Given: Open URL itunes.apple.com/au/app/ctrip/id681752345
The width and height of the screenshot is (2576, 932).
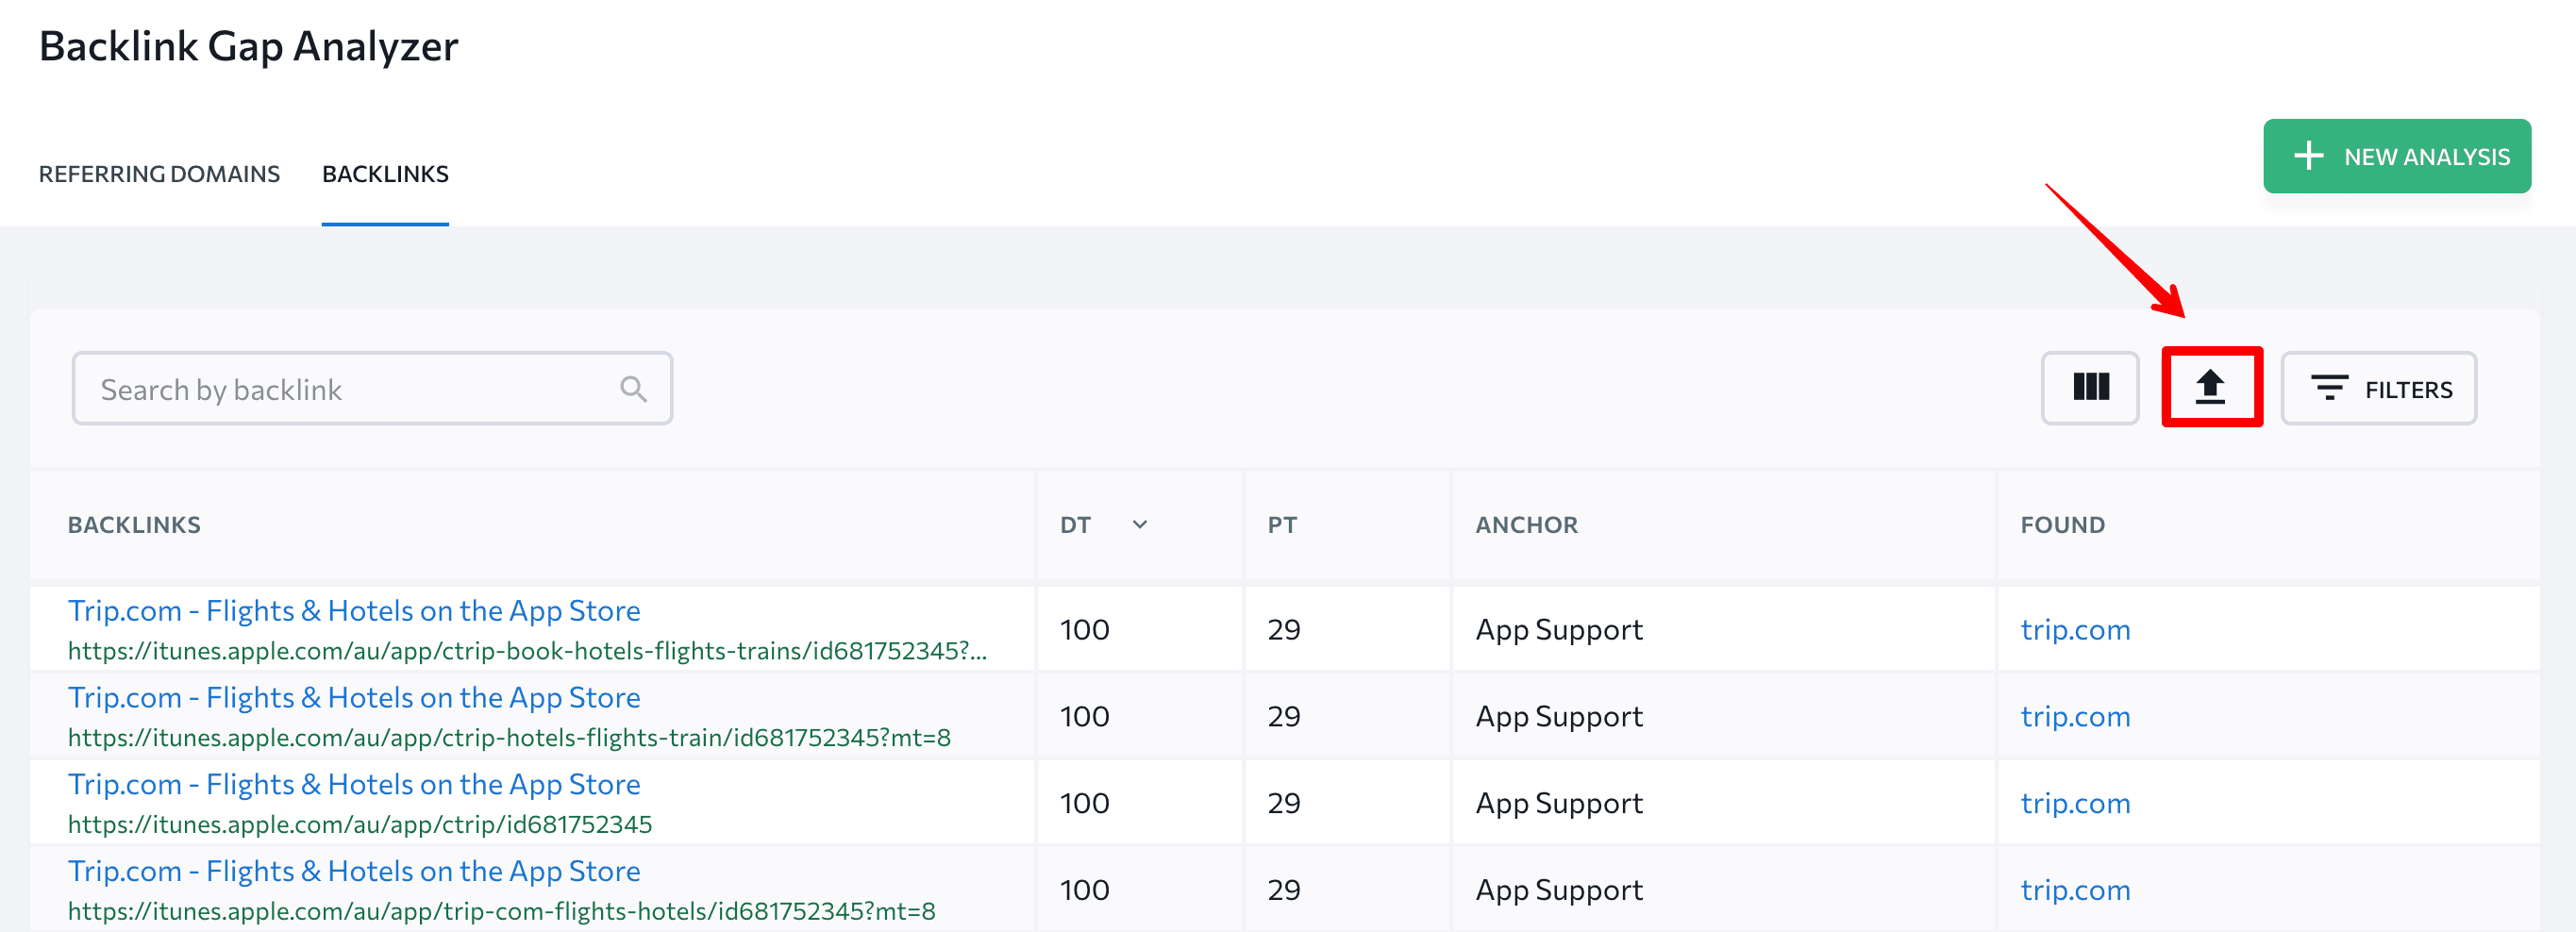Looking at the screenshot, I should (x=360, y=825).
